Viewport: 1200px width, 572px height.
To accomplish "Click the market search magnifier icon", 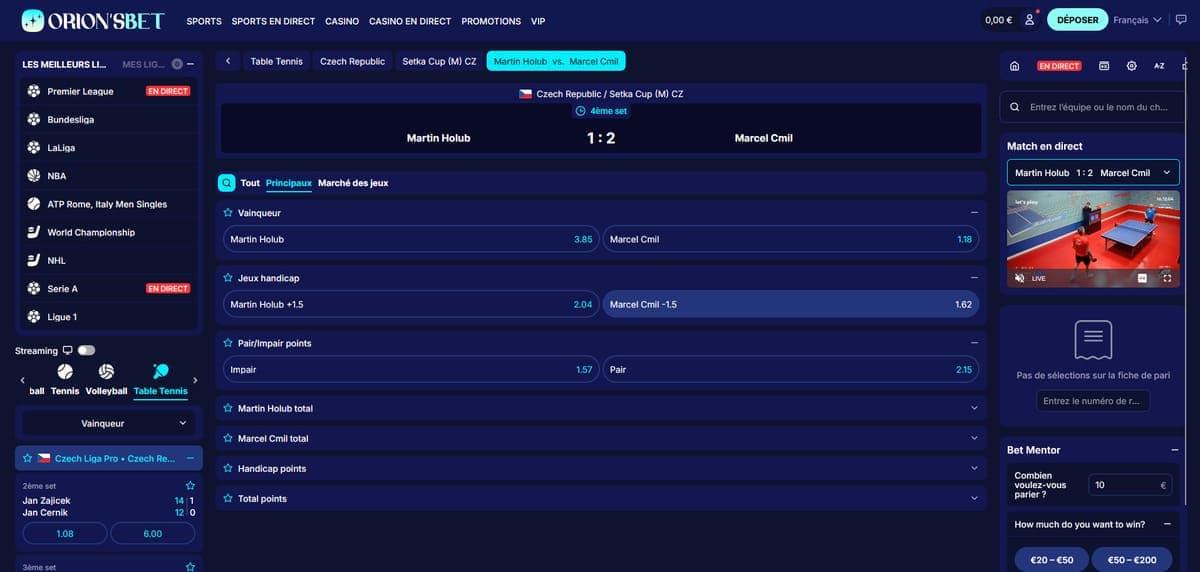I will pyautogui.click(x=227, y=183).
